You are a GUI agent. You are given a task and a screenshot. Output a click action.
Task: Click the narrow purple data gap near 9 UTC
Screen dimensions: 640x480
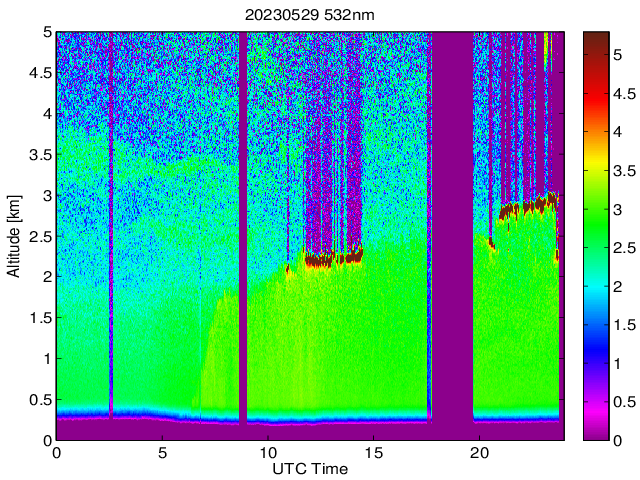point(243,230)
